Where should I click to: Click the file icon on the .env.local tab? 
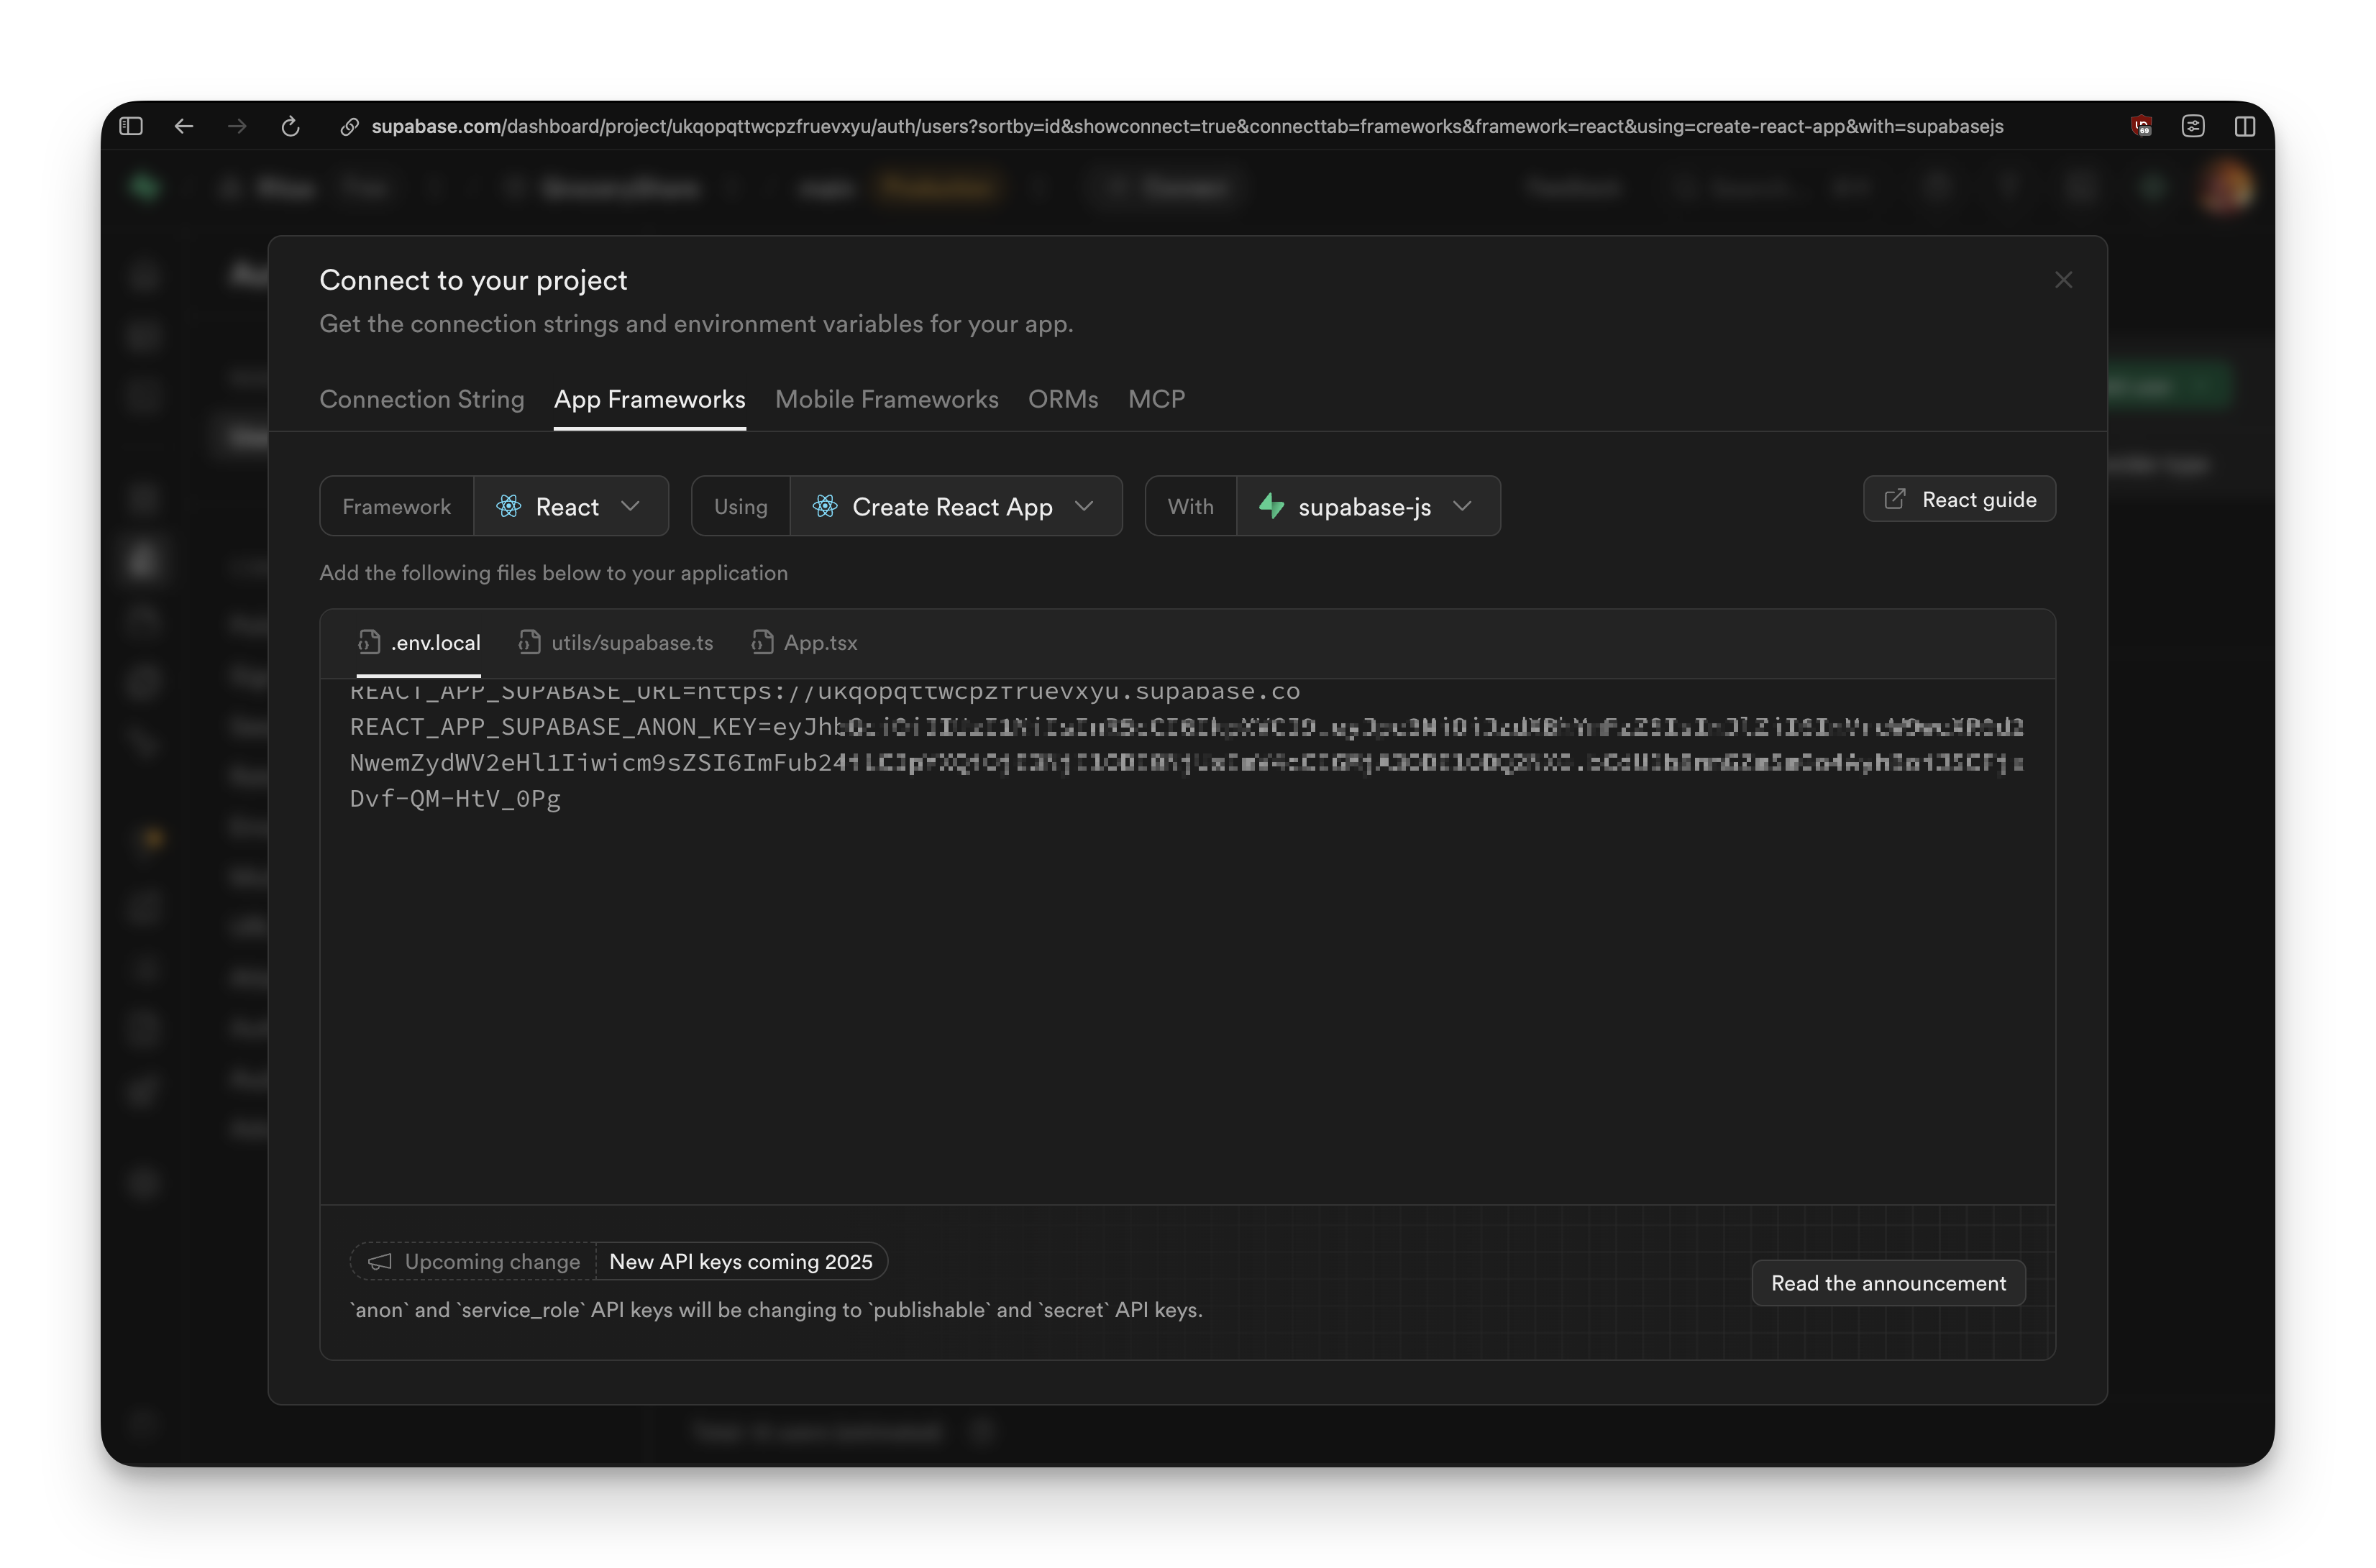(369, 642)
